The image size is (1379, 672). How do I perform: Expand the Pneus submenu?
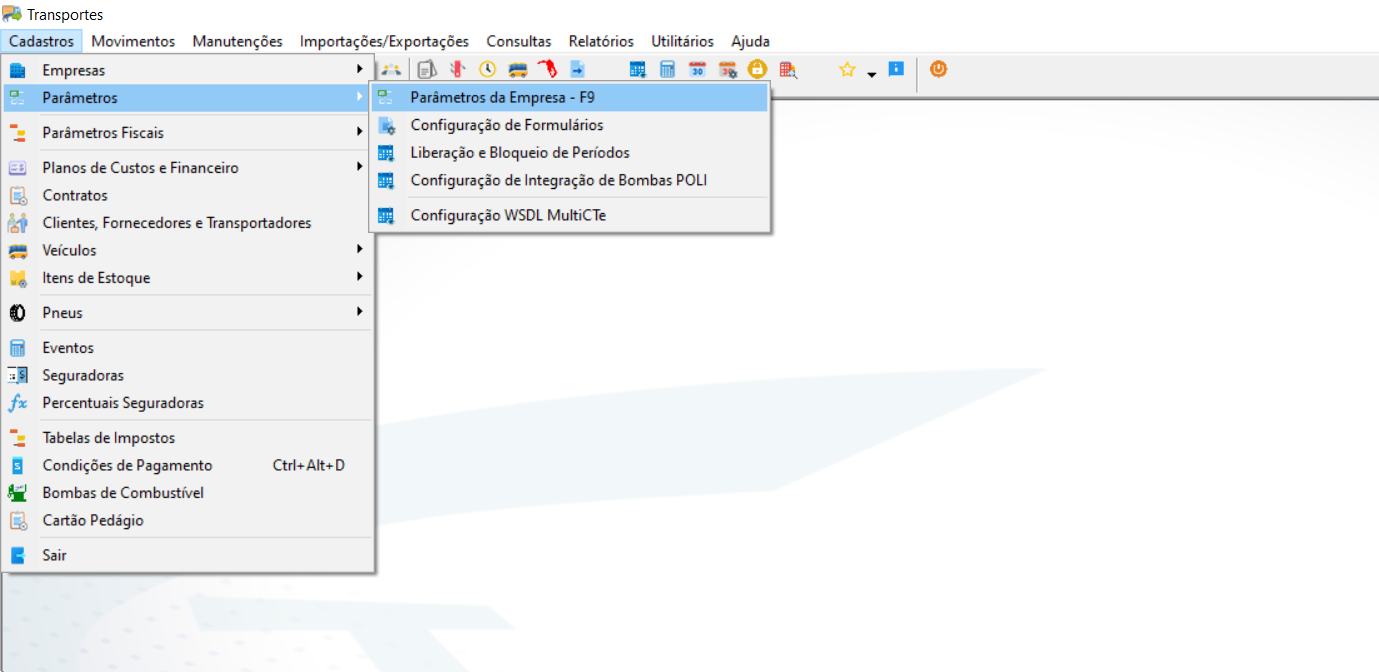[187, 313]
